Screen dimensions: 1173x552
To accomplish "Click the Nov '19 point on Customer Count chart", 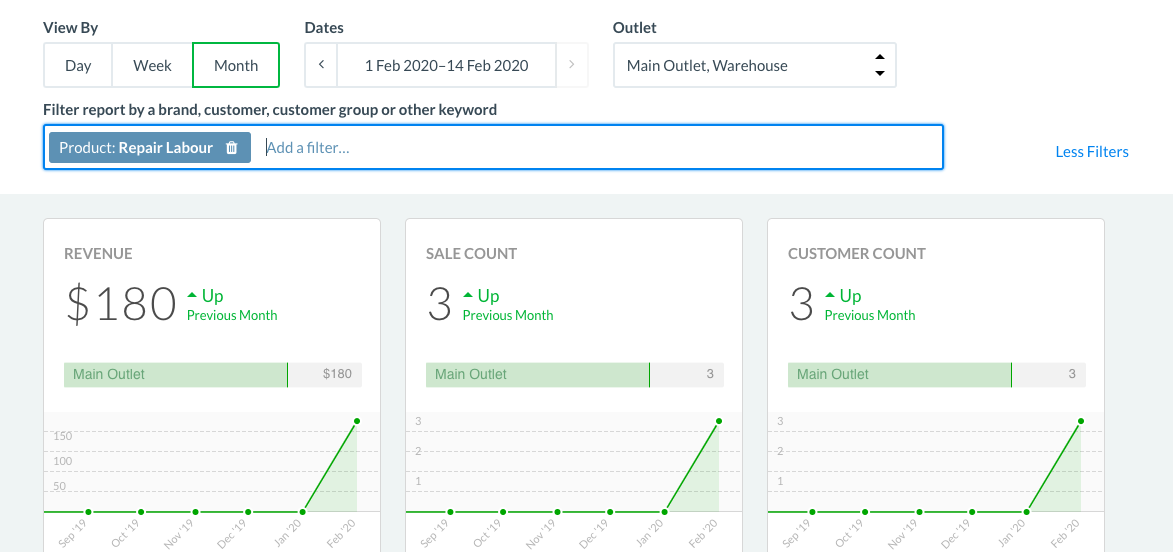I will tap(919, 512).
